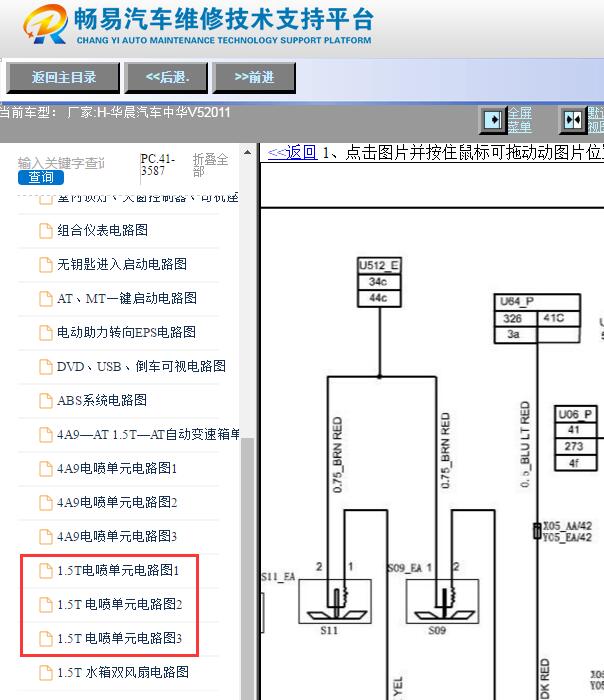The height and width of the screenshot is (700, 604).
Task: Click document icon beside 4A9电喷单元电路图2
Action: (x=46, y=503)
